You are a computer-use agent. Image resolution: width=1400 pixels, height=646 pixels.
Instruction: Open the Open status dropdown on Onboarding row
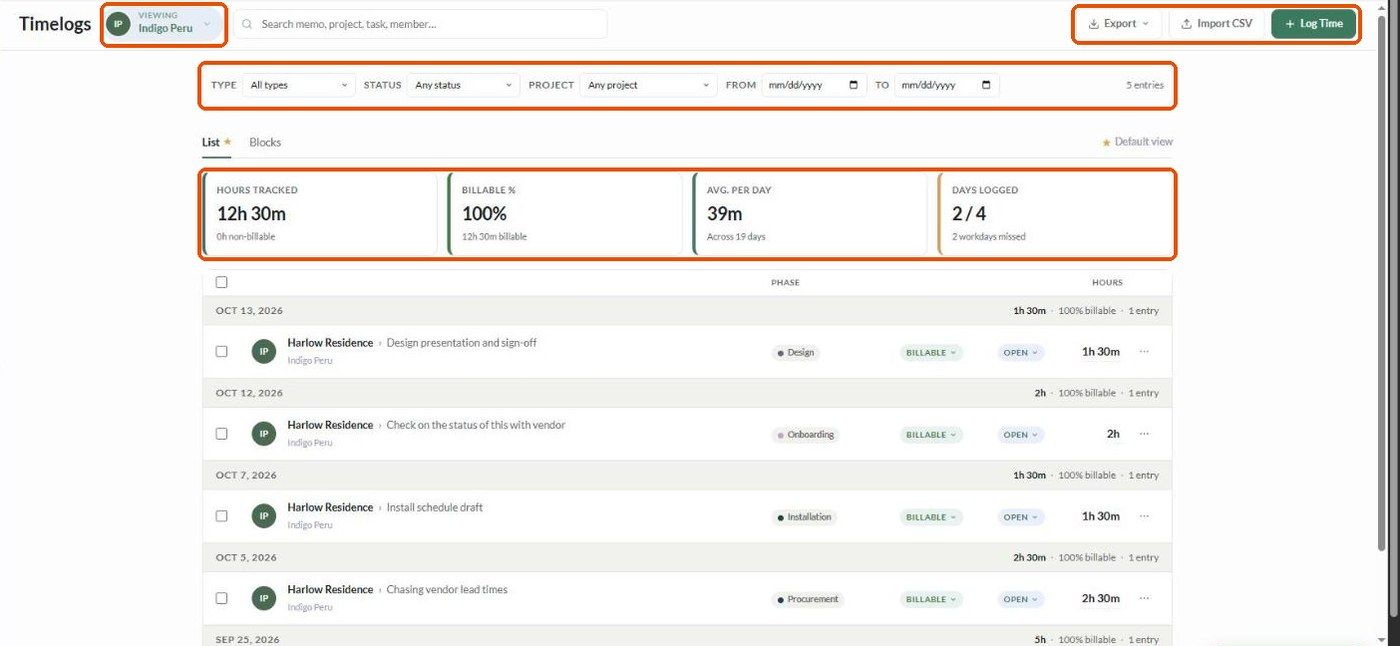pyautogui.click(x=1021, y=435)
